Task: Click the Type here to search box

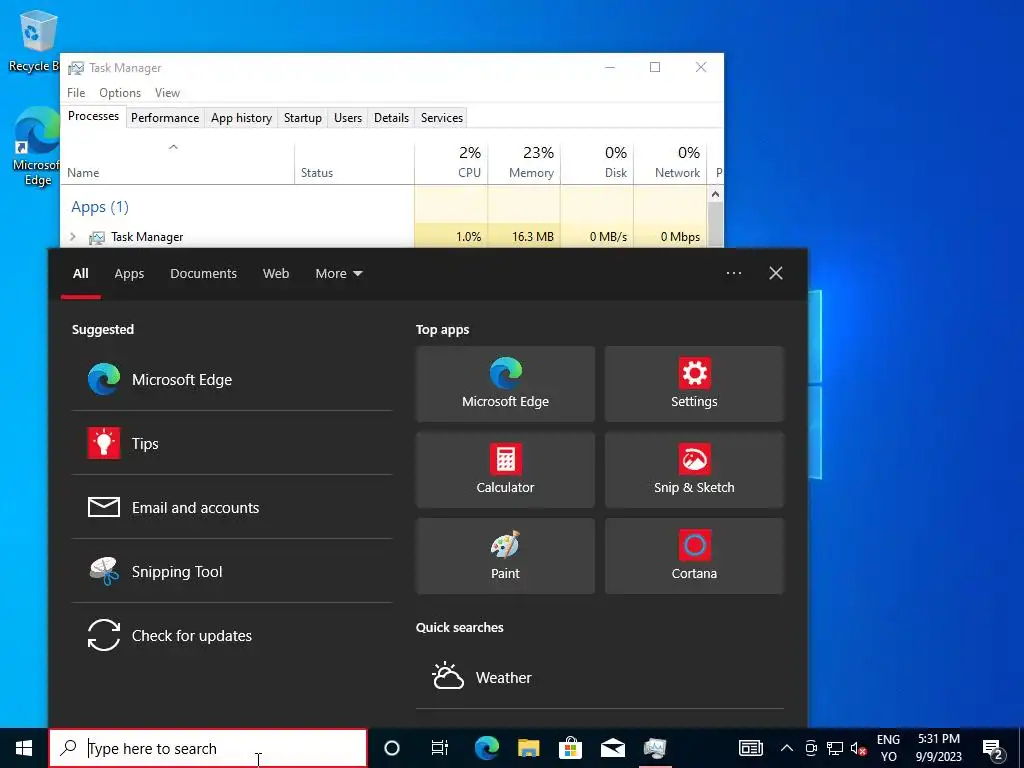Action: point(208,748)
